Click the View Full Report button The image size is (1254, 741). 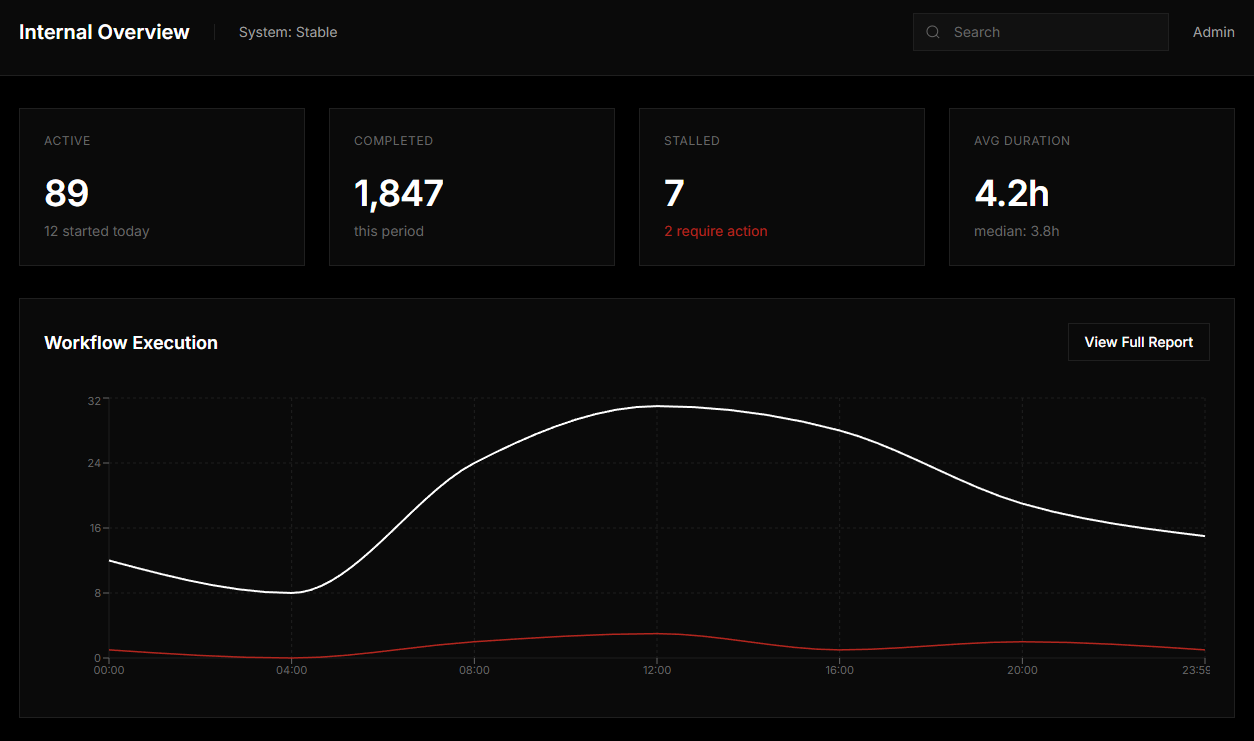pyautogui.click(x=1138, y=342)
